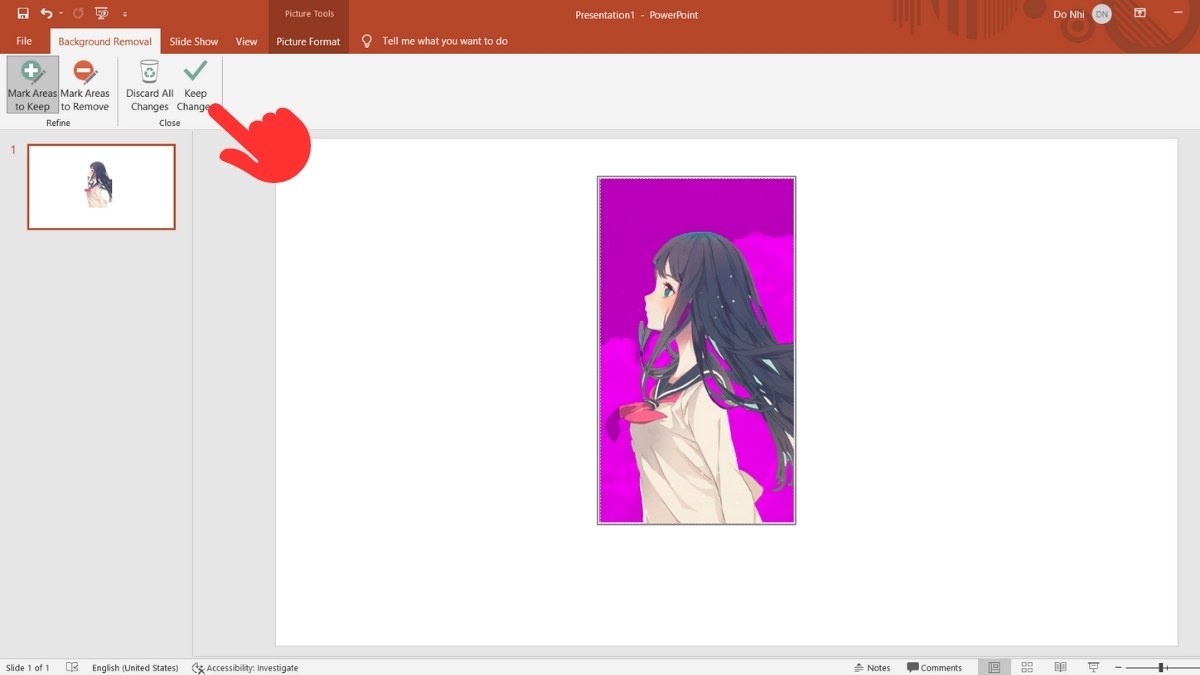1200x675 pixels.
Task: Start slideshow from beginning via quick access icon
Action: pyautogui.click(x=101, y=14)
